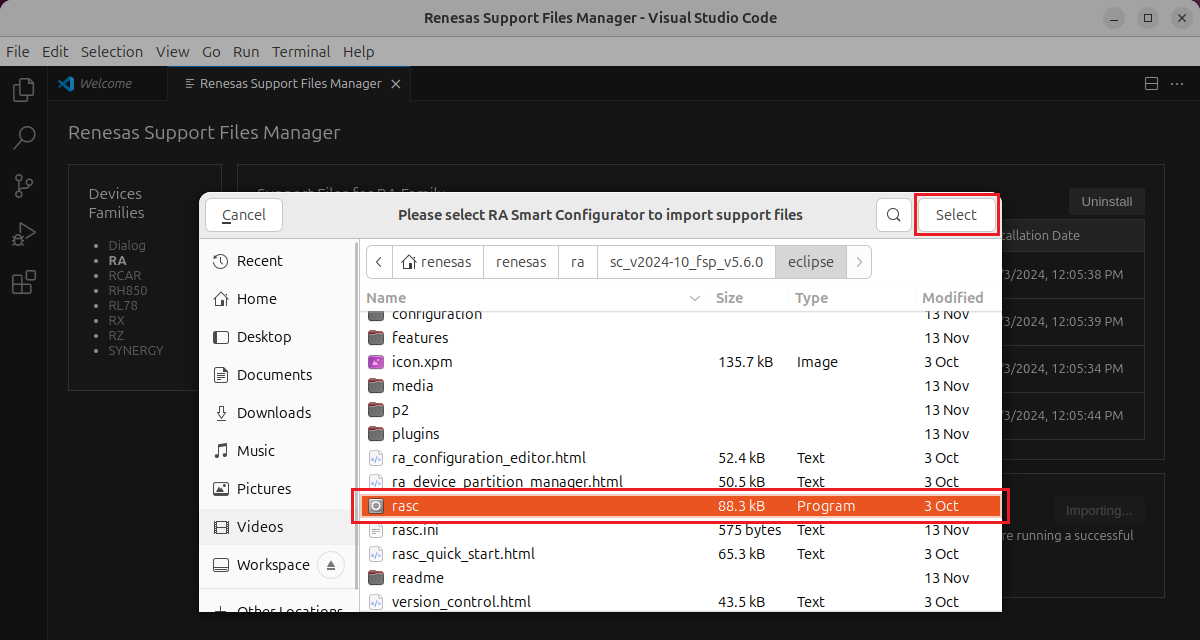This screenshot has height=640, width=1200.
Task: Open the Edit menu
Action: (55, 52)
